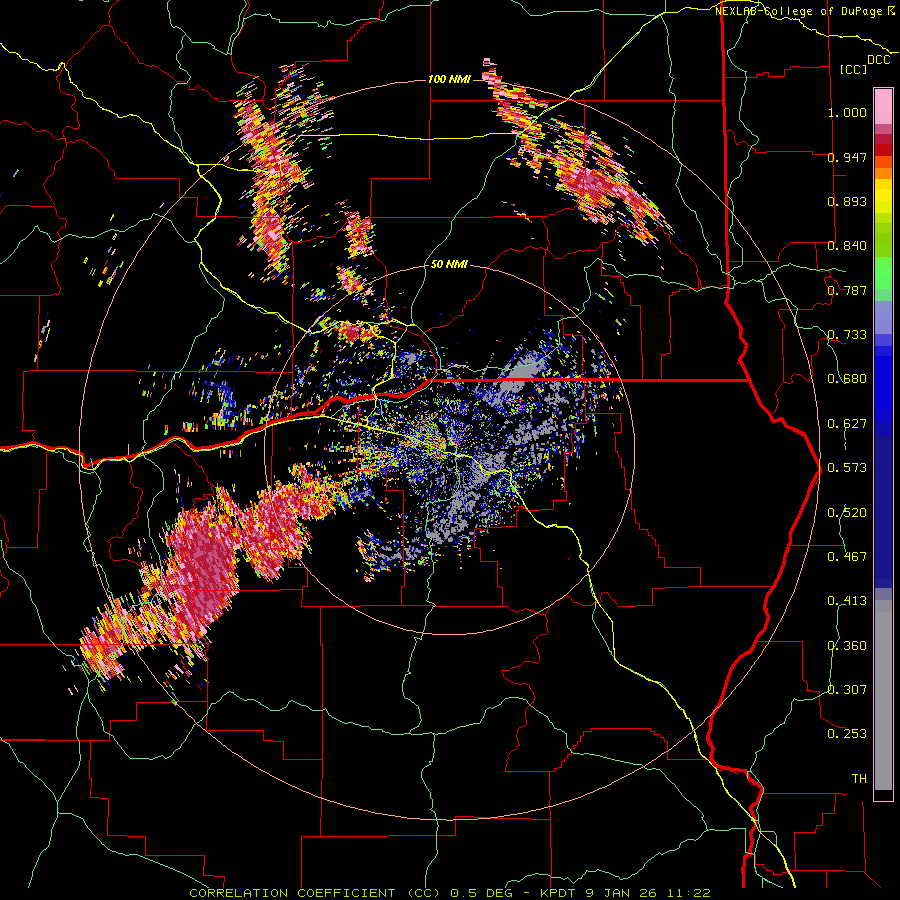Click the 0.893 legend value
Image resolution: width=900 pixels, height=900 pixels.
point(847,201)
